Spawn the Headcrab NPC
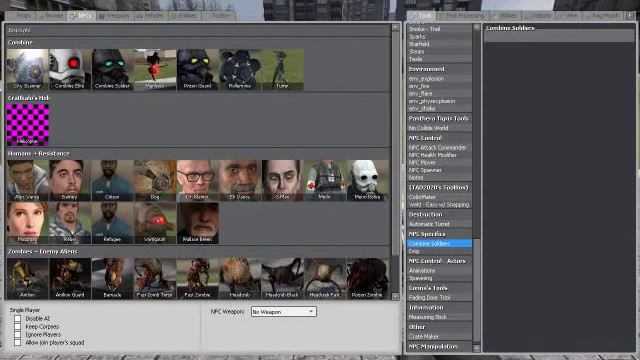640x360 pixels. pos(240,278)
